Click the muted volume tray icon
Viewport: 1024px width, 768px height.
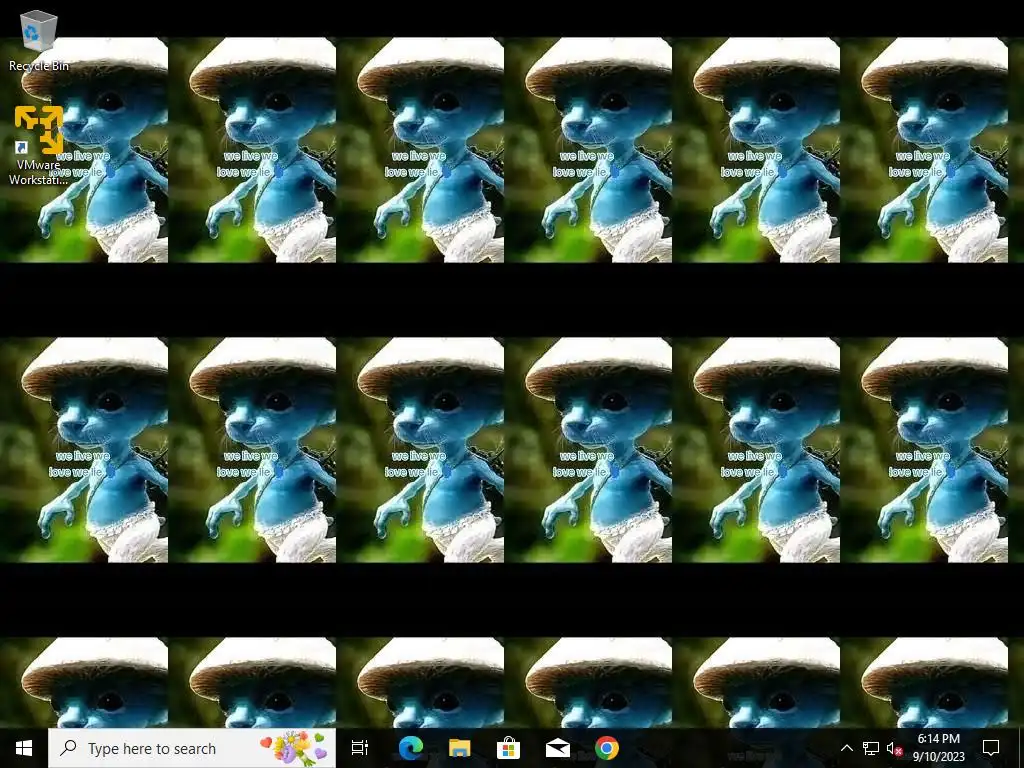click(894, 748)
